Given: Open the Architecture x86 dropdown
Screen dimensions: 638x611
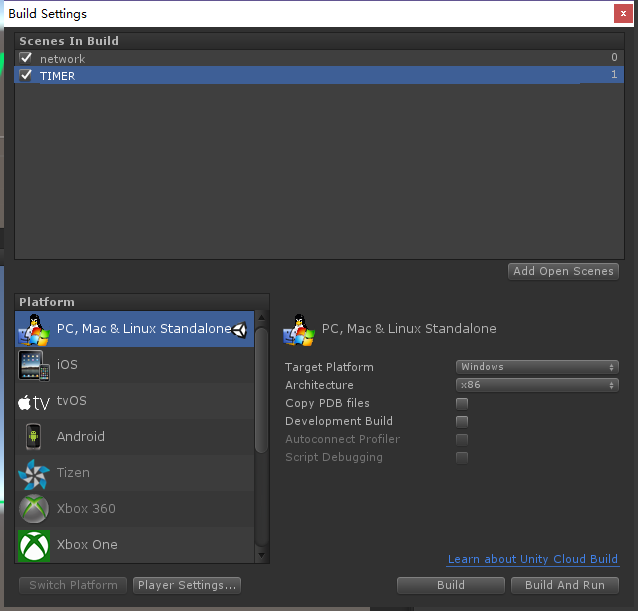Looking at the screenshot, I should pos(537,385).
